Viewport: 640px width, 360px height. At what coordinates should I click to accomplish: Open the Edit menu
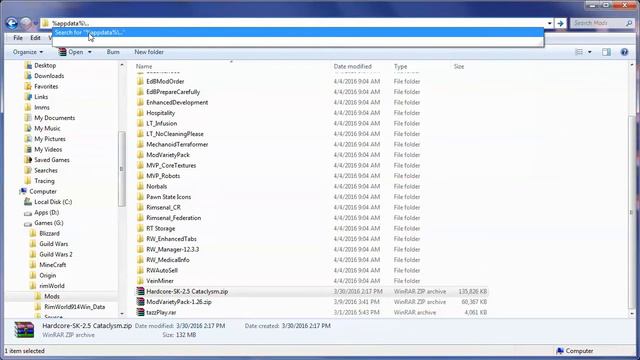[35, 38]
